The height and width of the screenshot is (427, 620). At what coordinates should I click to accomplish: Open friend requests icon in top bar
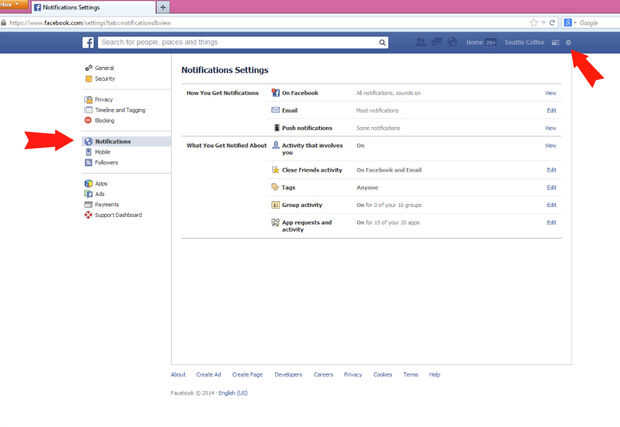point(421,42)
